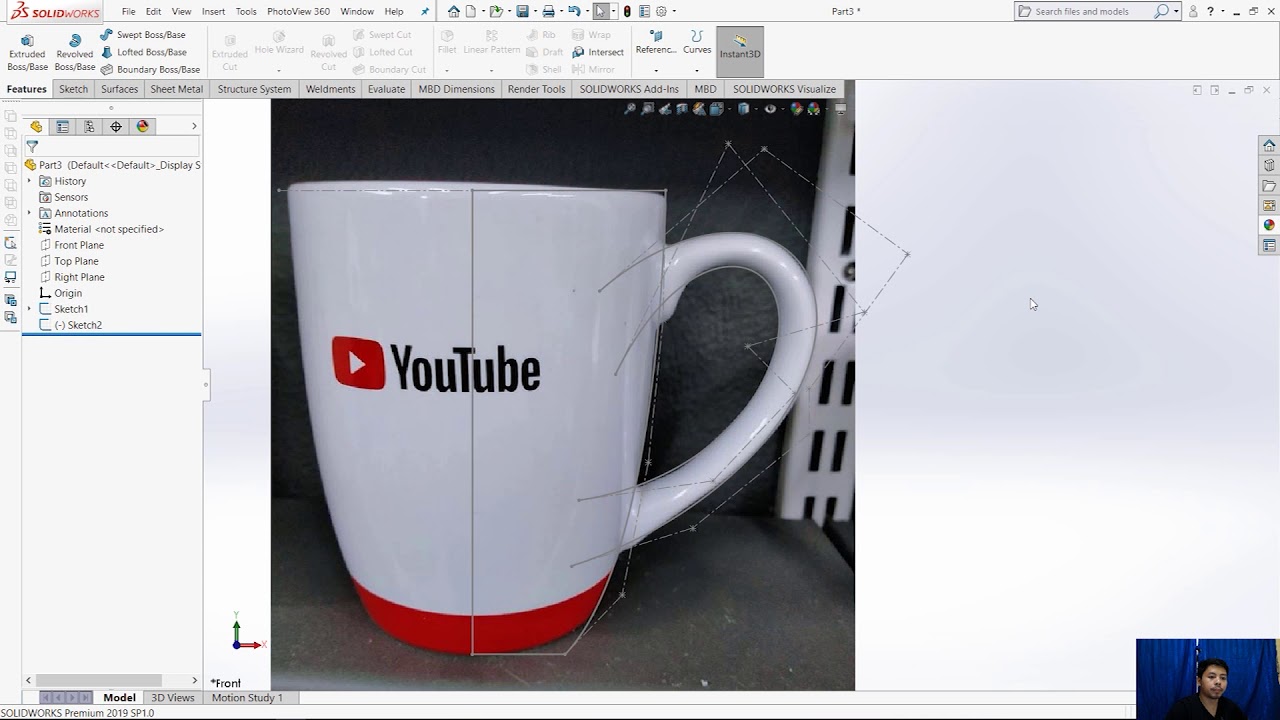Select the Extruded Boss/Base tool
This screenshot has width=1280, height=720.
[x=27, y=52]
